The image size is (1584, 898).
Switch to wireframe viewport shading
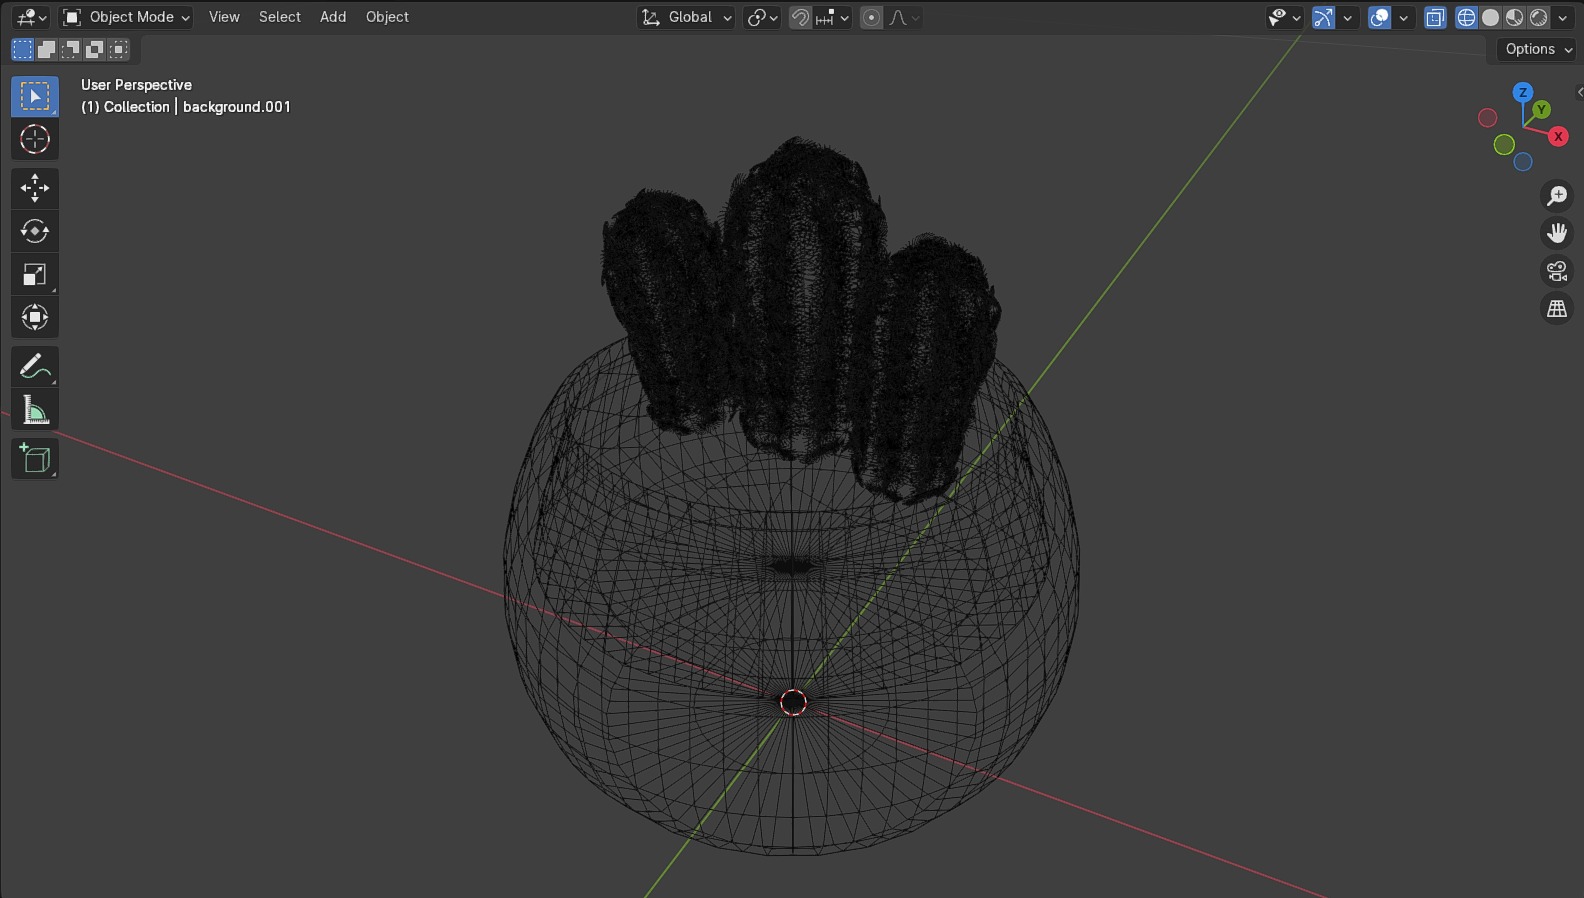[x=1466, y=17]
